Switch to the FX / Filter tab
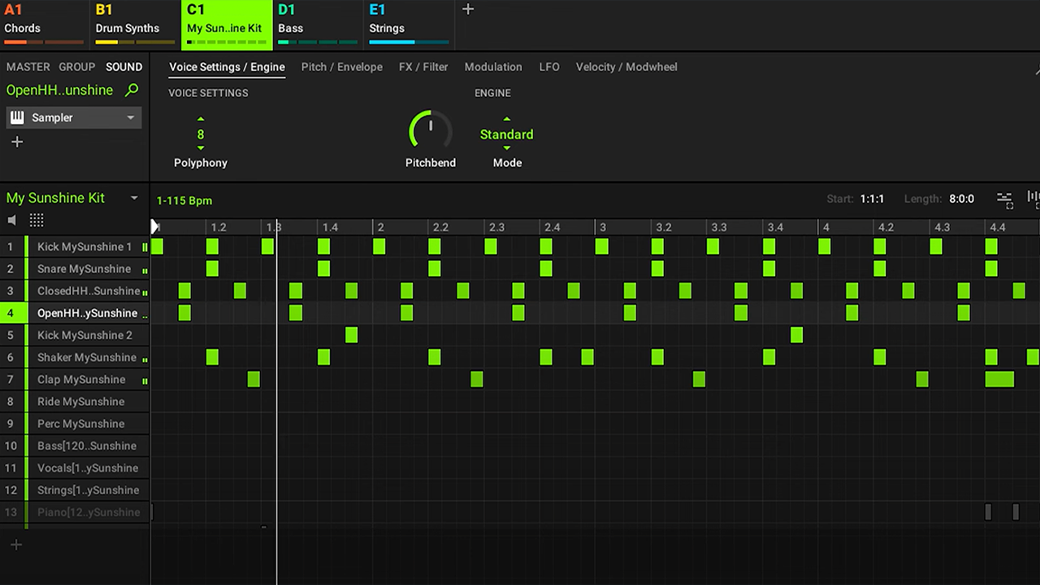1040x585 pixels. point(423,67)
